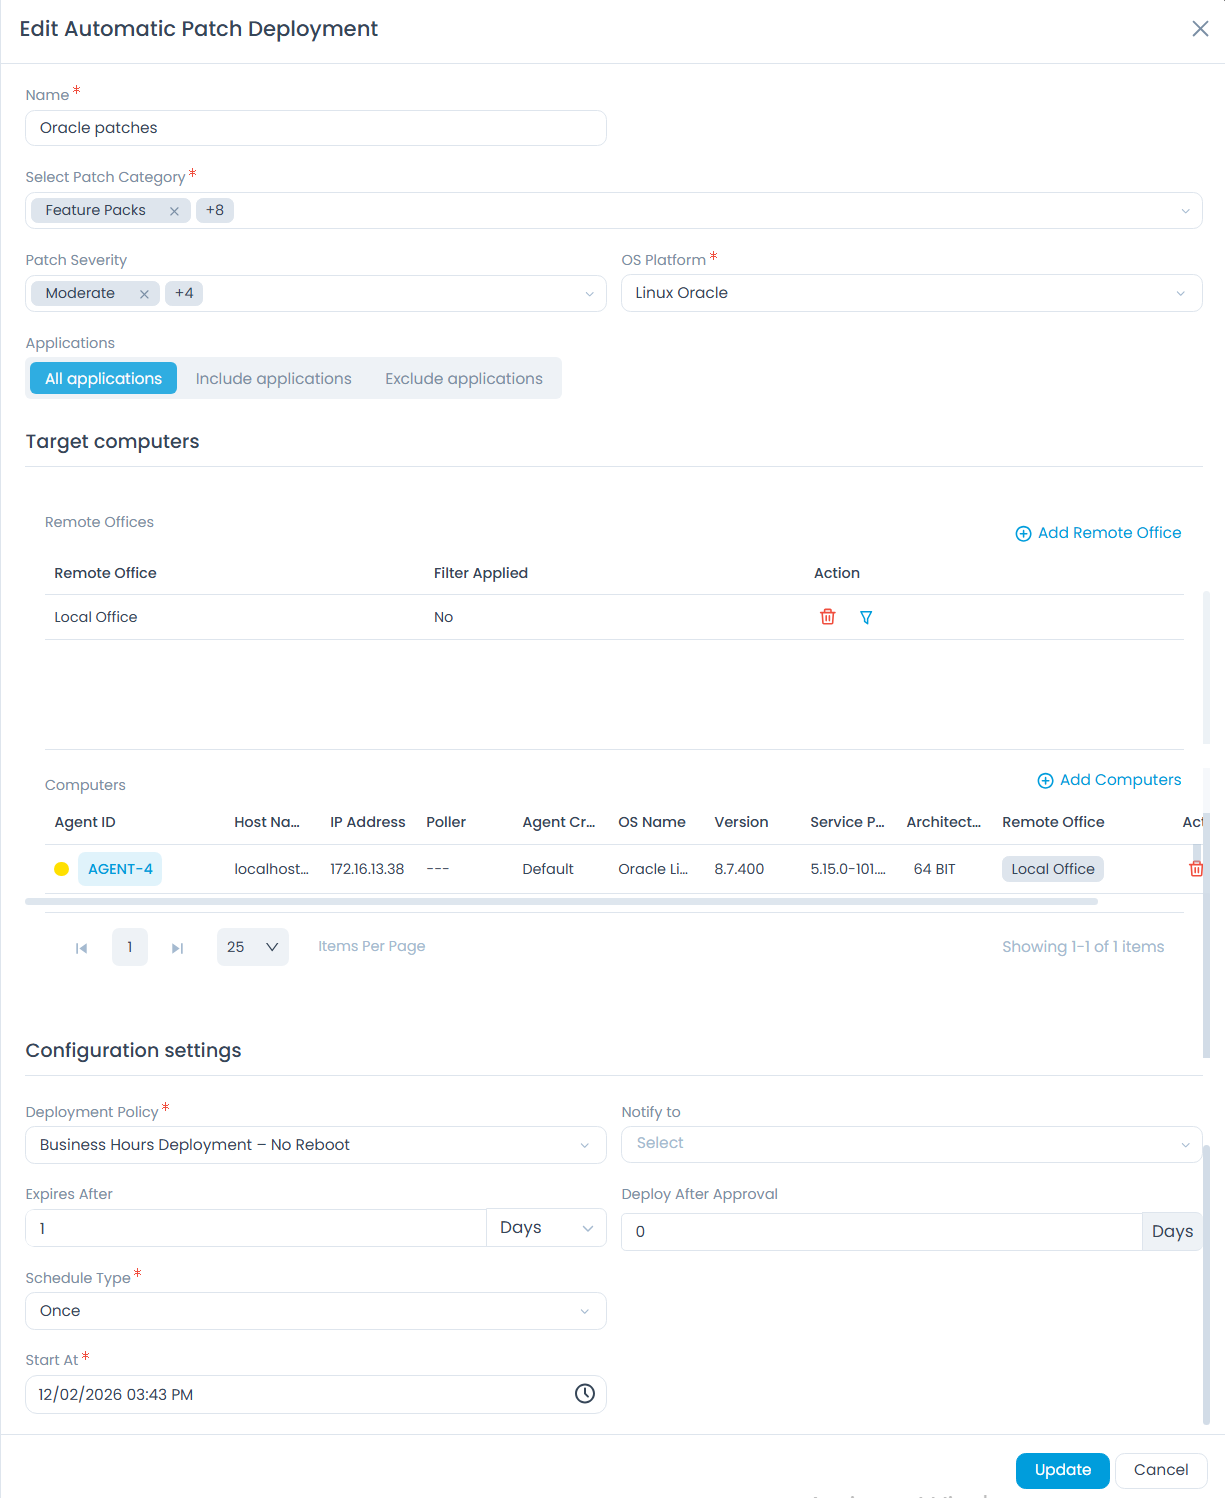Change Items Per Page from 25

[x=252, y=947]
